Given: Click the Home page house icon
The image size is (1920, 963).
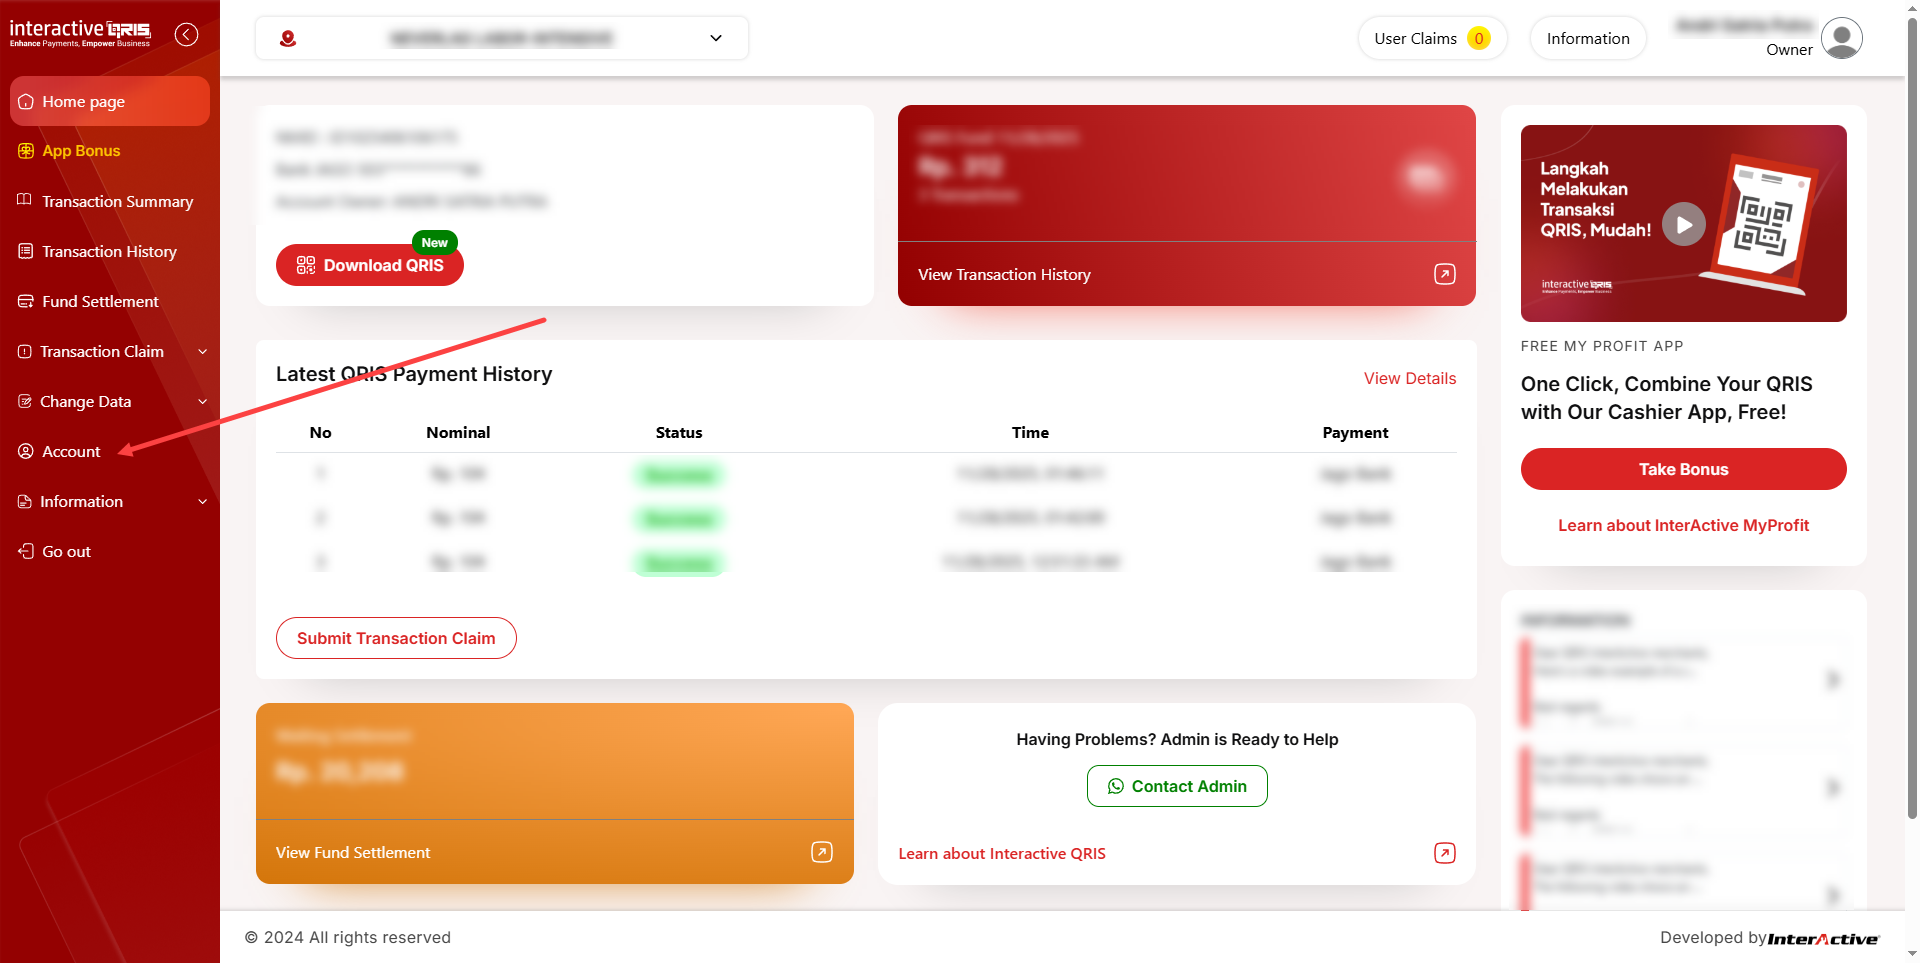Looking at the screenshot, I should point(26,102).
